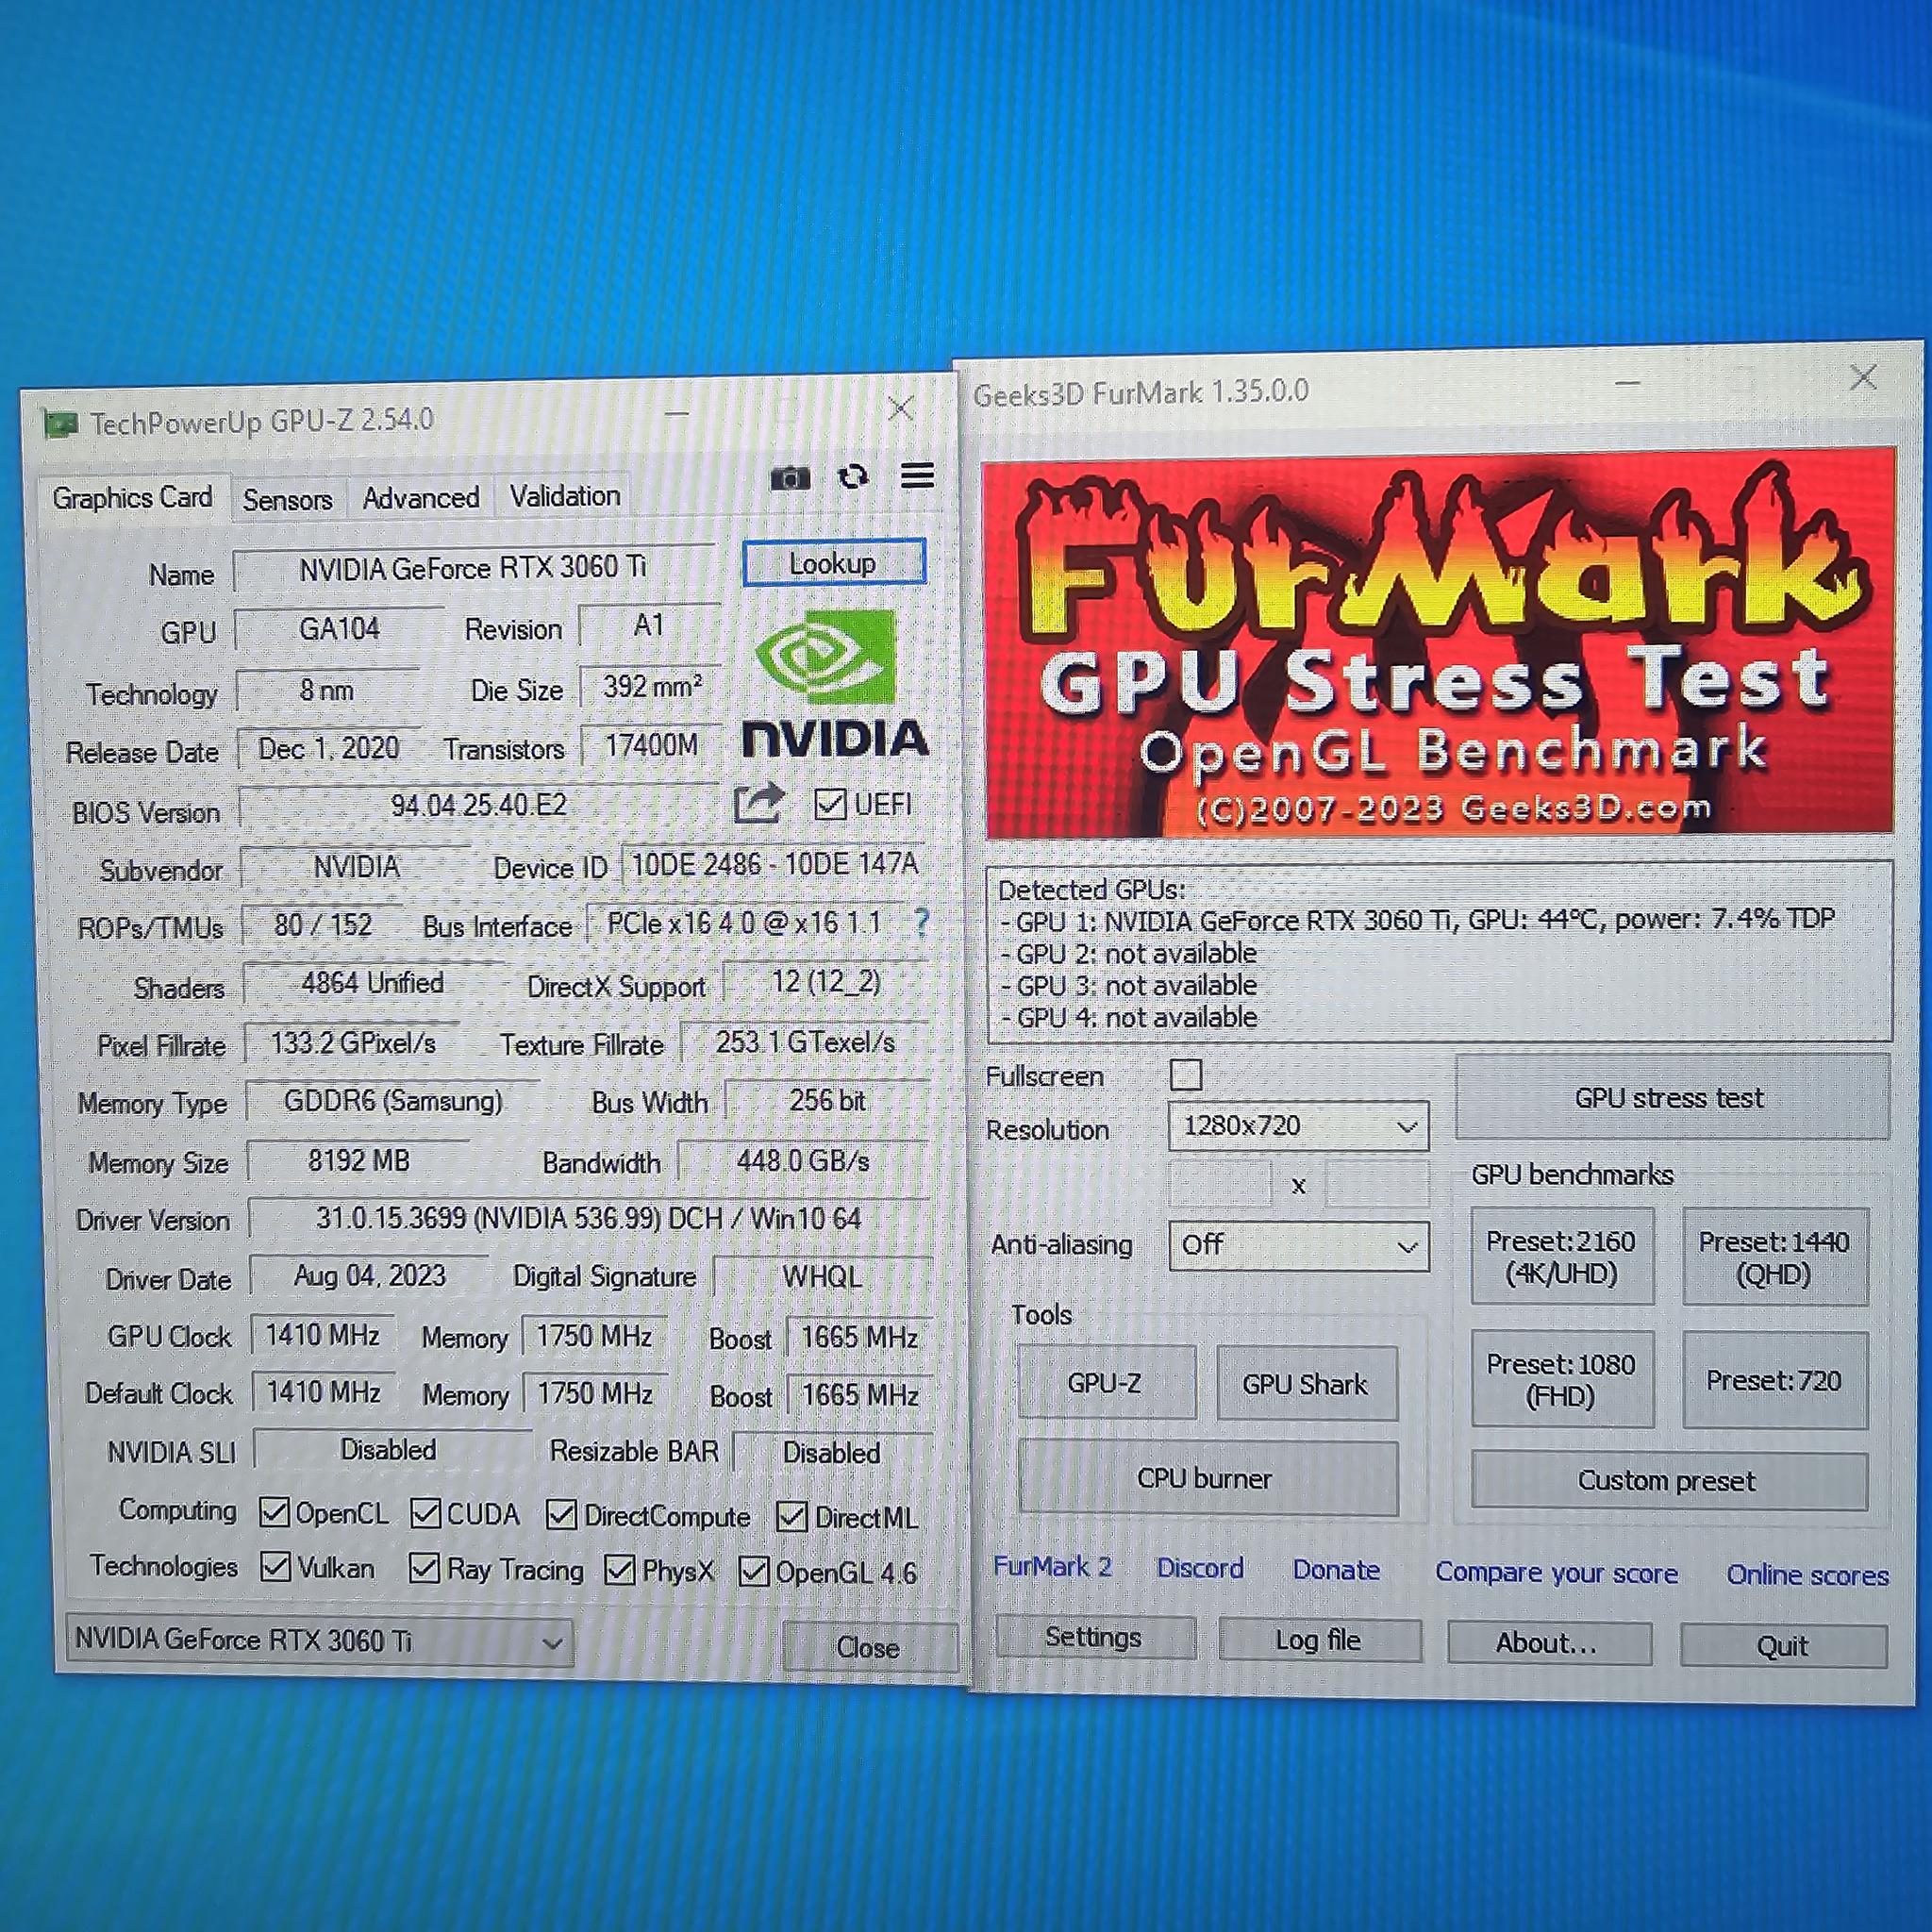Viewport: 1932px width, 1932px height.
Task: Click the Name field NVIDIA GeForce RTX 3060 Ti
Action: click(474, 568)
